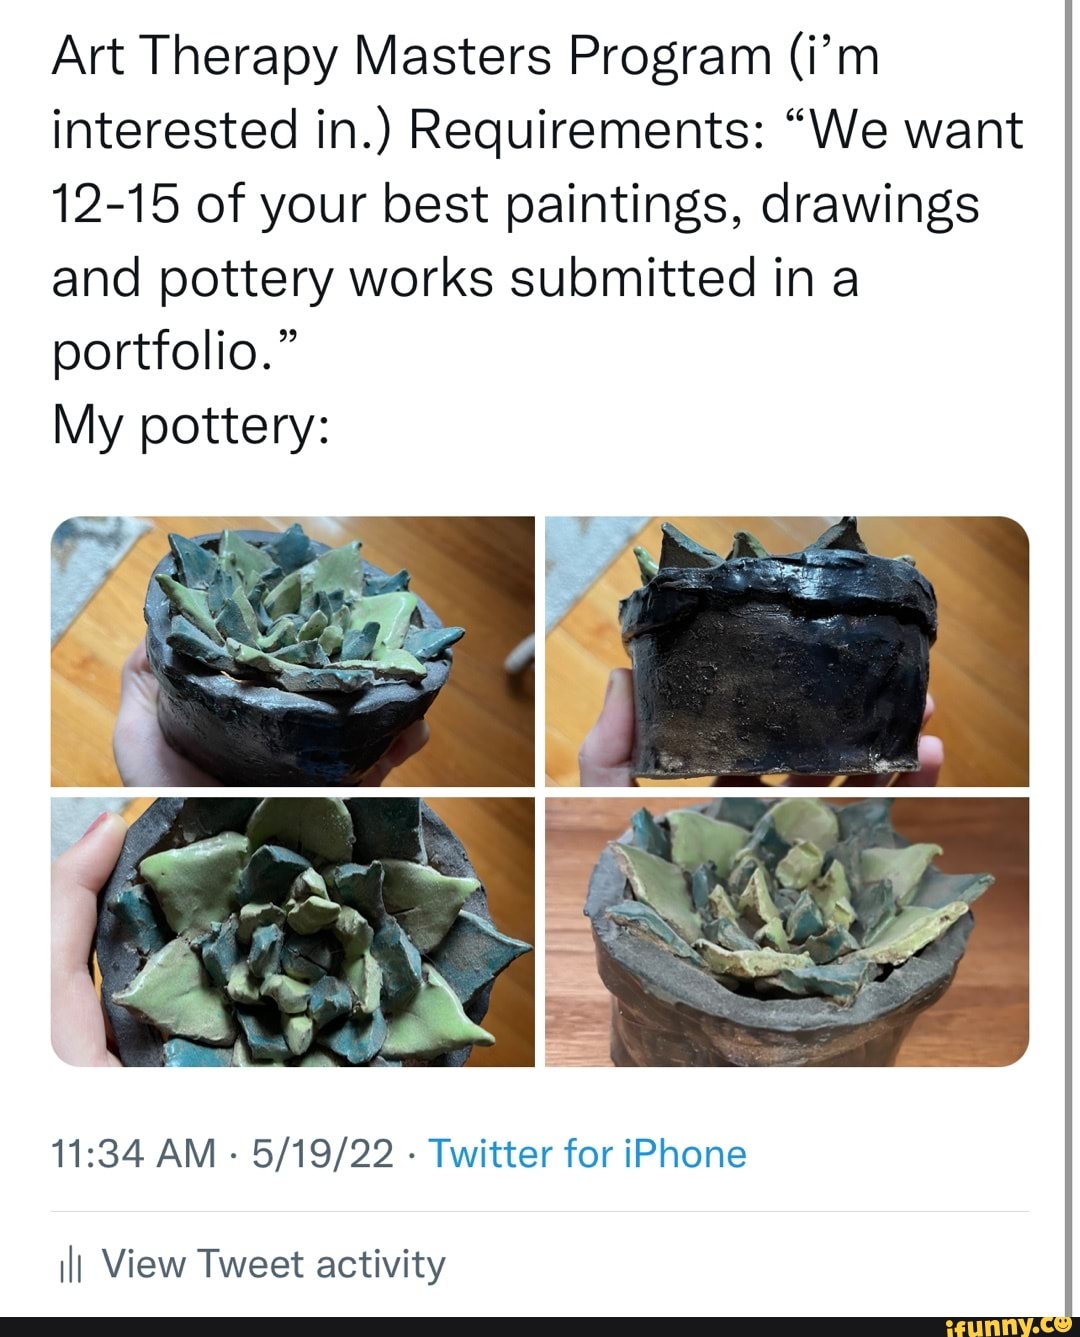The width and height of the screenshot is (1080, 1337).
Task: Click the yellow smiley in the watermark
Action: tap(1062, 1325)
